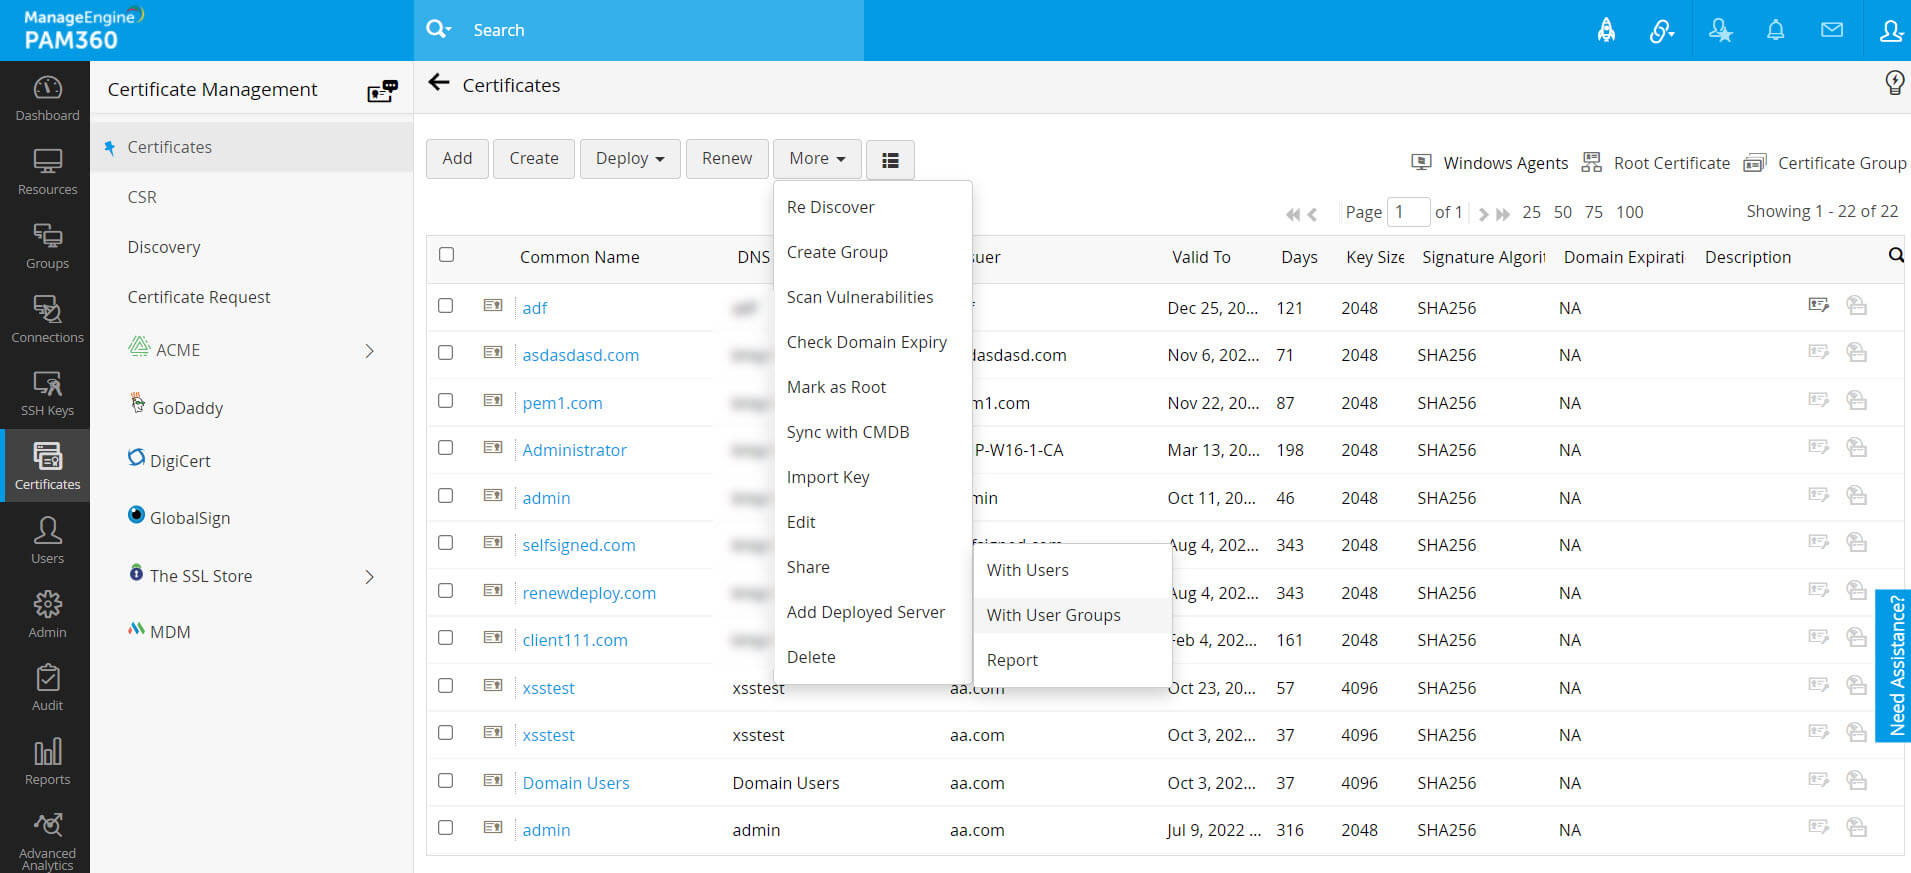Select Import Key menu entry
Viewport: 1911px width, 873px height.
tap(872, 477)
